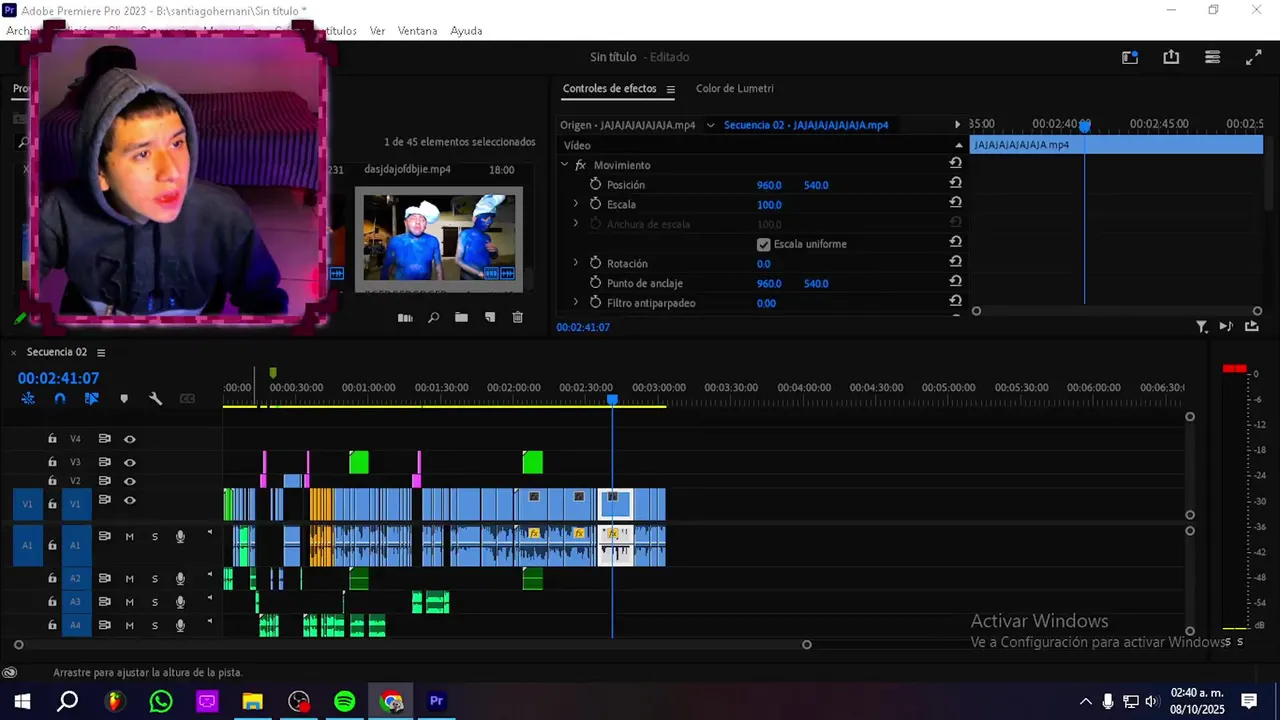Switch to the Color de Lumetri tab
This screenshot has height=720, width=1280.
click(x=734, y=88)
